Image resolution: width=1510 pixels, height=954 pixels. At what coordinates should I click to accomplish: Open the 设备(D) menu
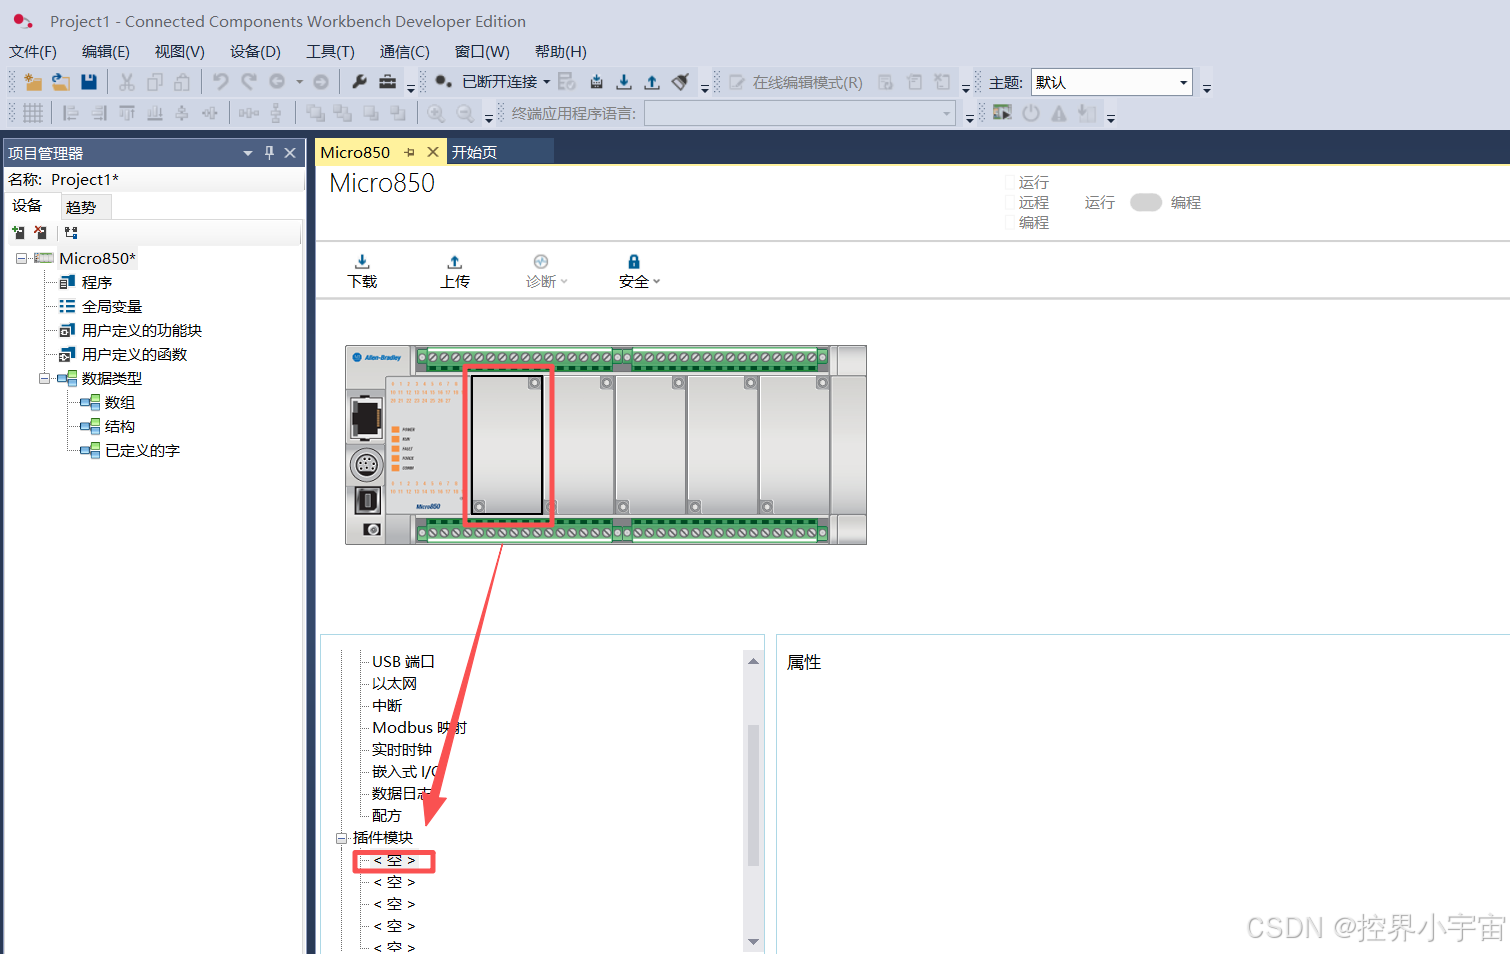click(255, 51)
